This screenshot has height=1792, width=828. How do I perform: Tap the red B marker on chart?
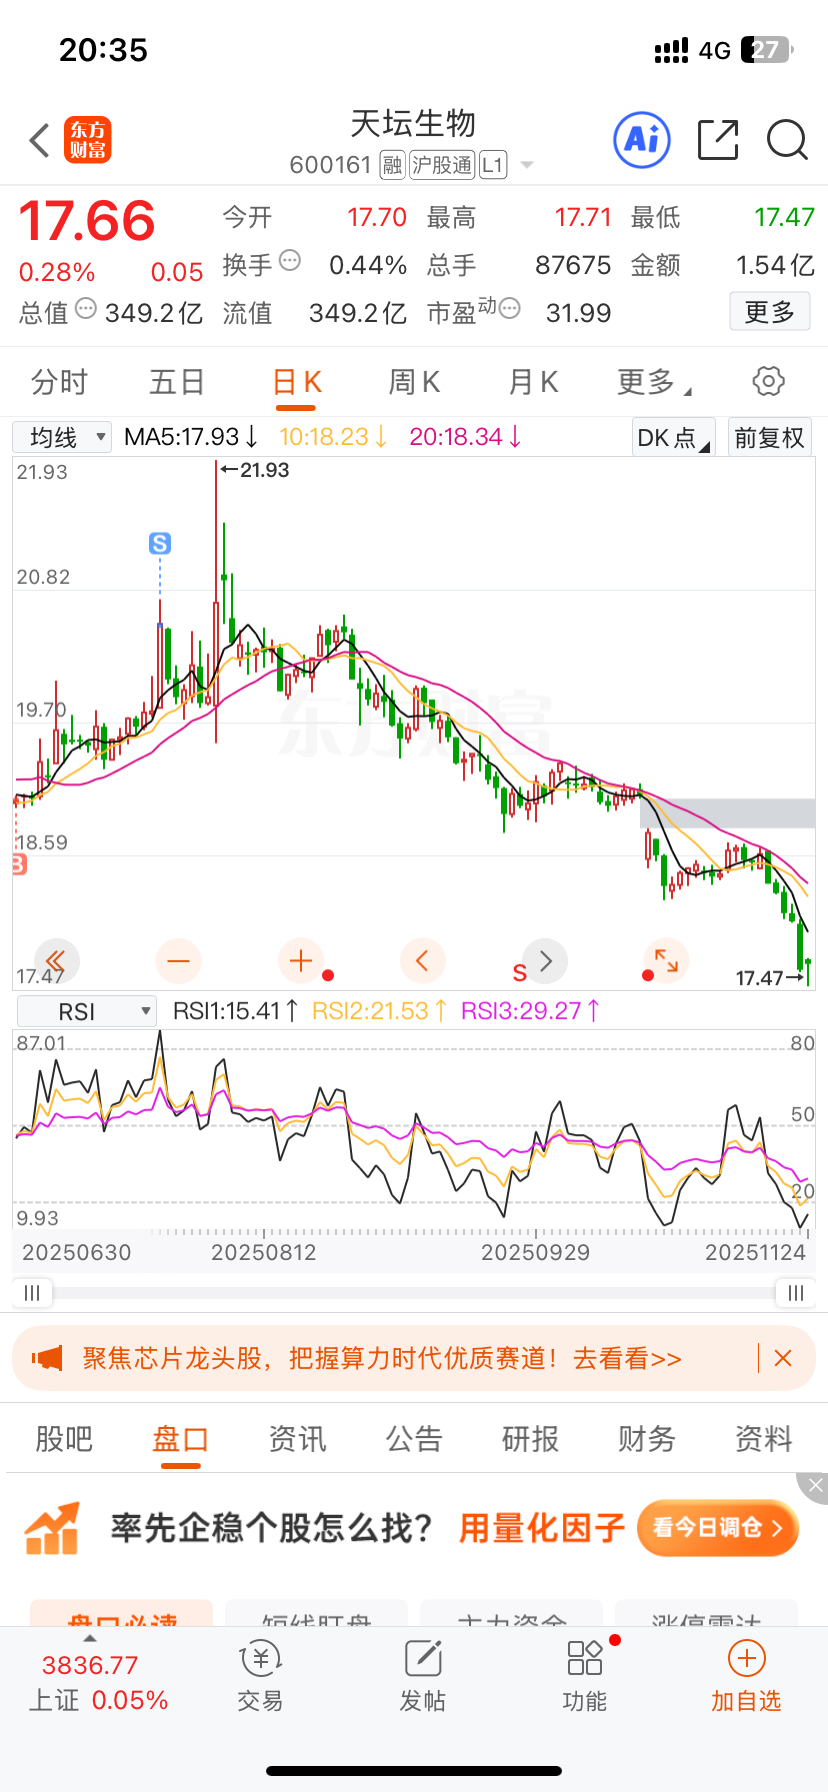click(x=19, y=864)
